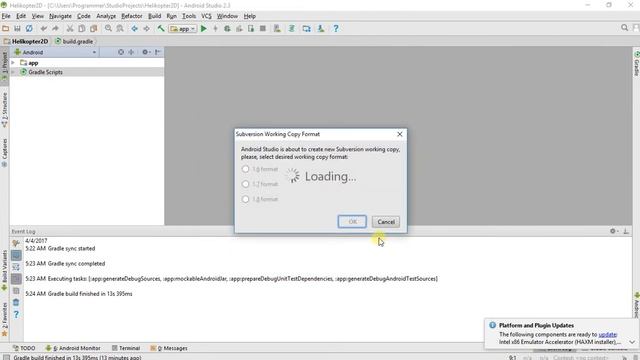Select the 1.8 format radio button
This screenshot has width=640, height=360.
pyautogui.click(x=245, y=199)
